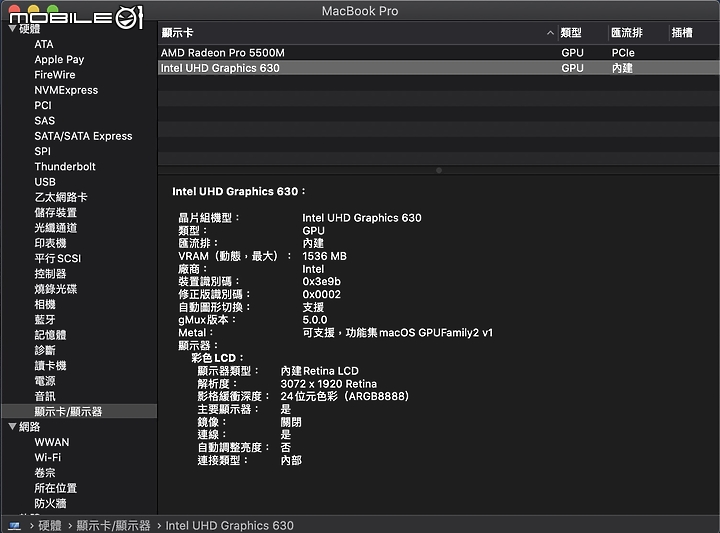Click revision ID value 0x0002
This screenshot has height=533, width=720.
pos(321,294)
